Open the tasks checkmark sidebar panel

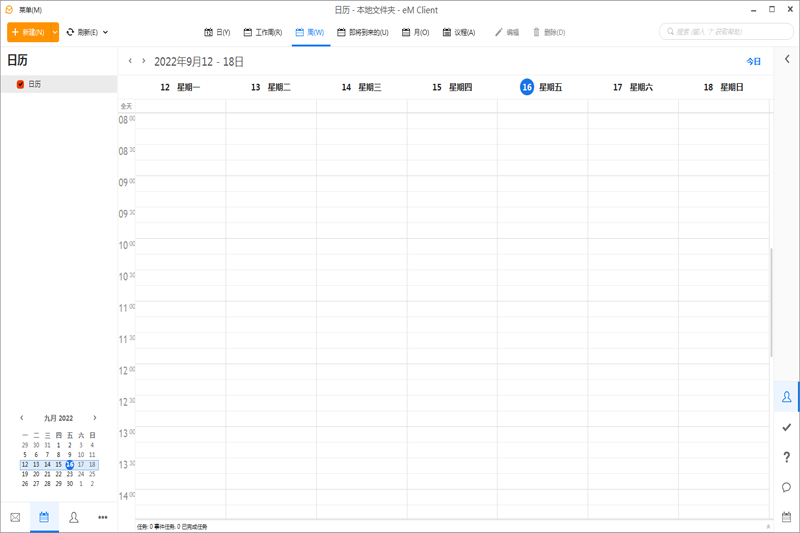click(786, 427)
